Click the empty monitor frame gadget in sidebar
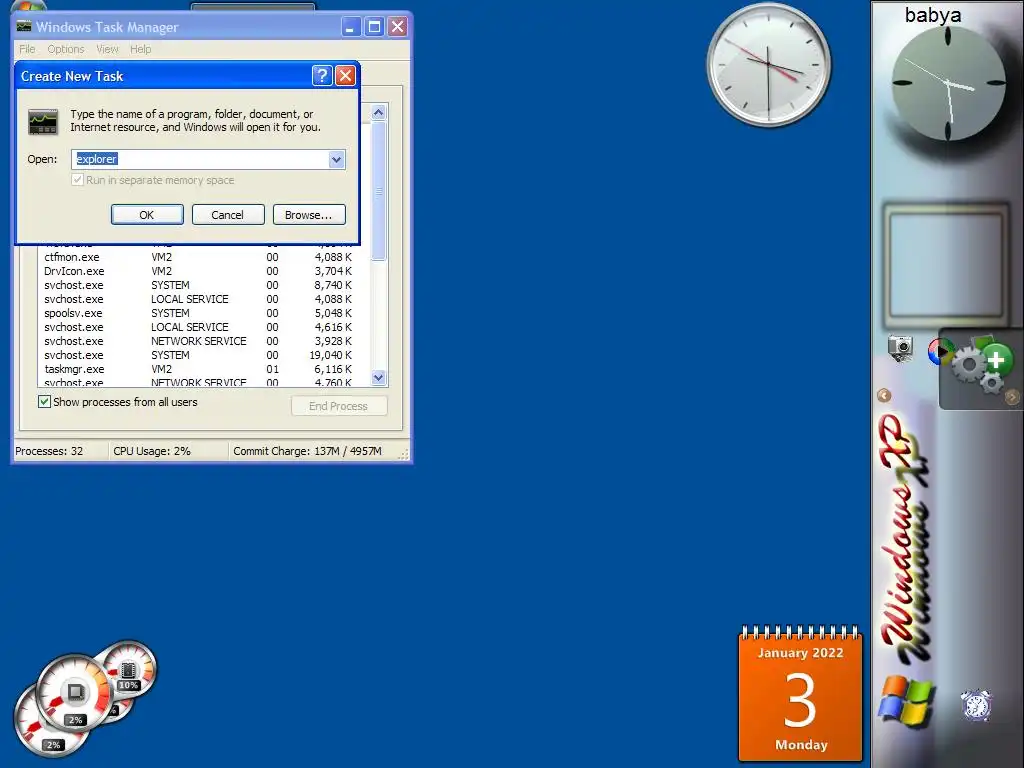Screen dimensions: 1024x768 pyautogui.click(x=946, y=264)
